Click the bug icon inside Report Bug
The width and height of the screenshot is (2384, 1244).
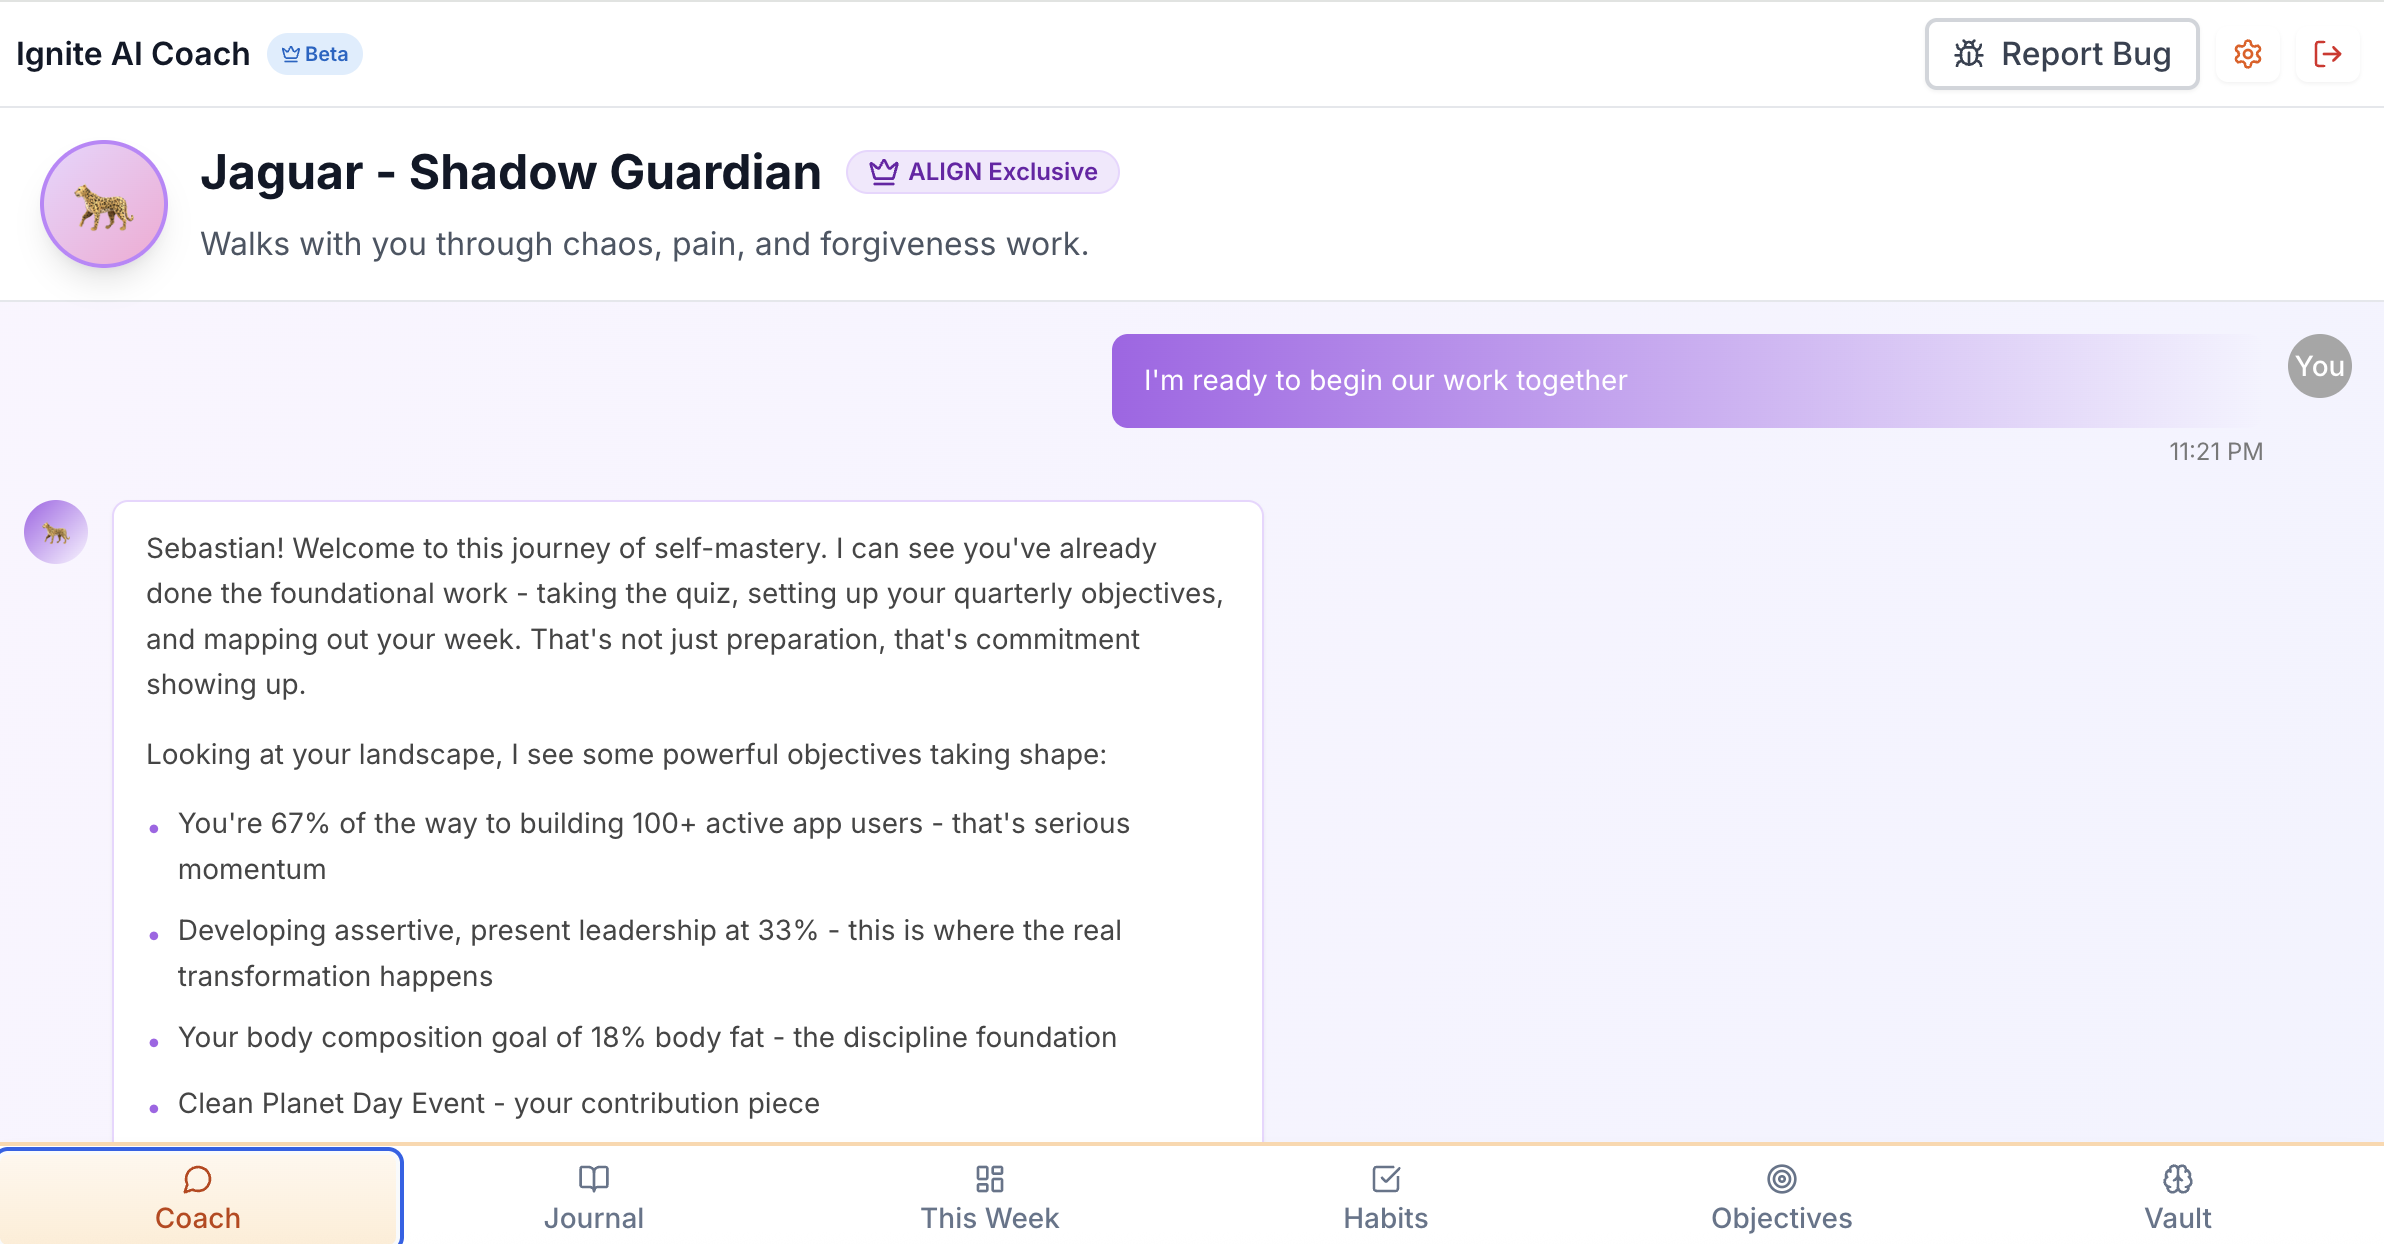pos(1969,54)
